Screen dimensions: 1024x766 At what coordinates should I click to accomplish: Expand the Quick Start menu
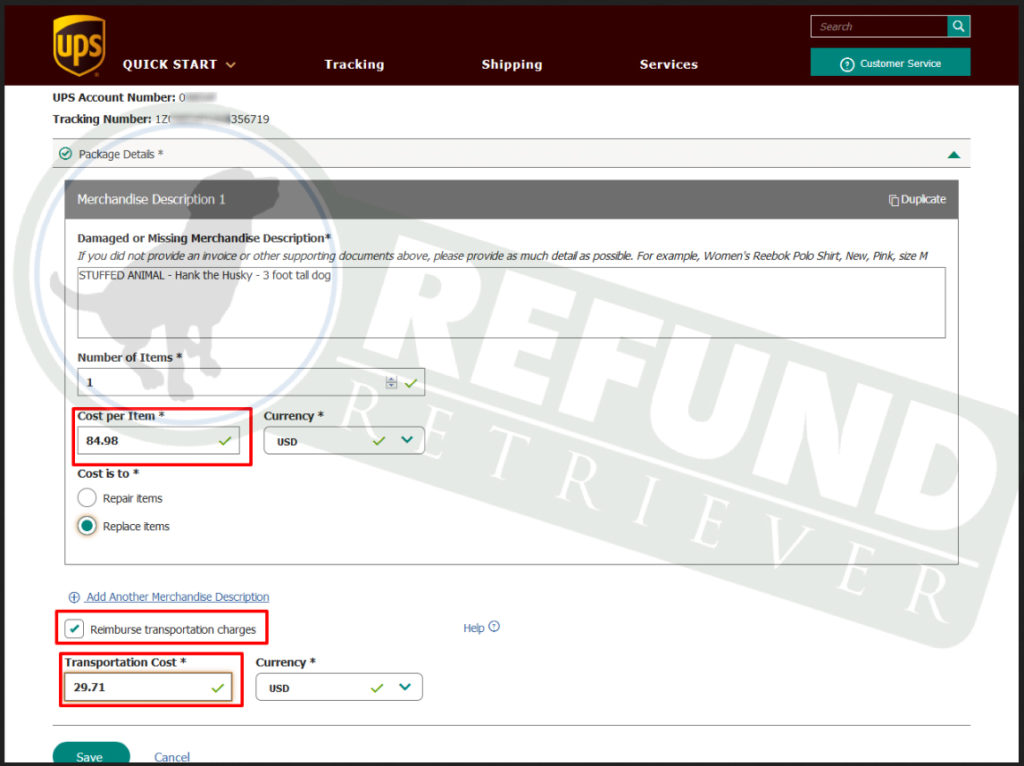(179, 64)
